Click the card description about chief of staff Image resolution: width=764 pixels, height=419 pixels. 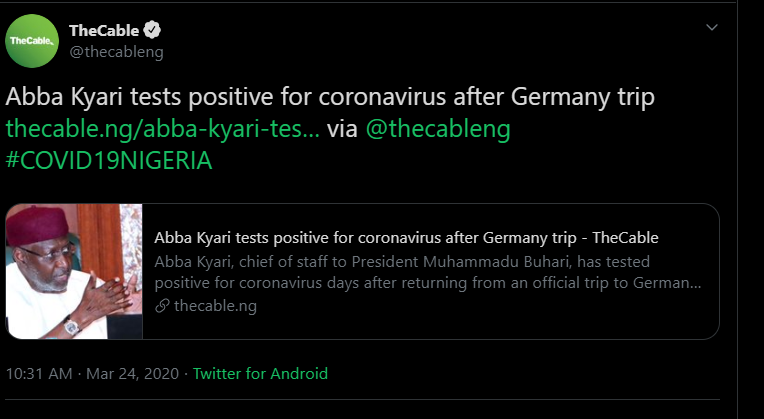427,271
